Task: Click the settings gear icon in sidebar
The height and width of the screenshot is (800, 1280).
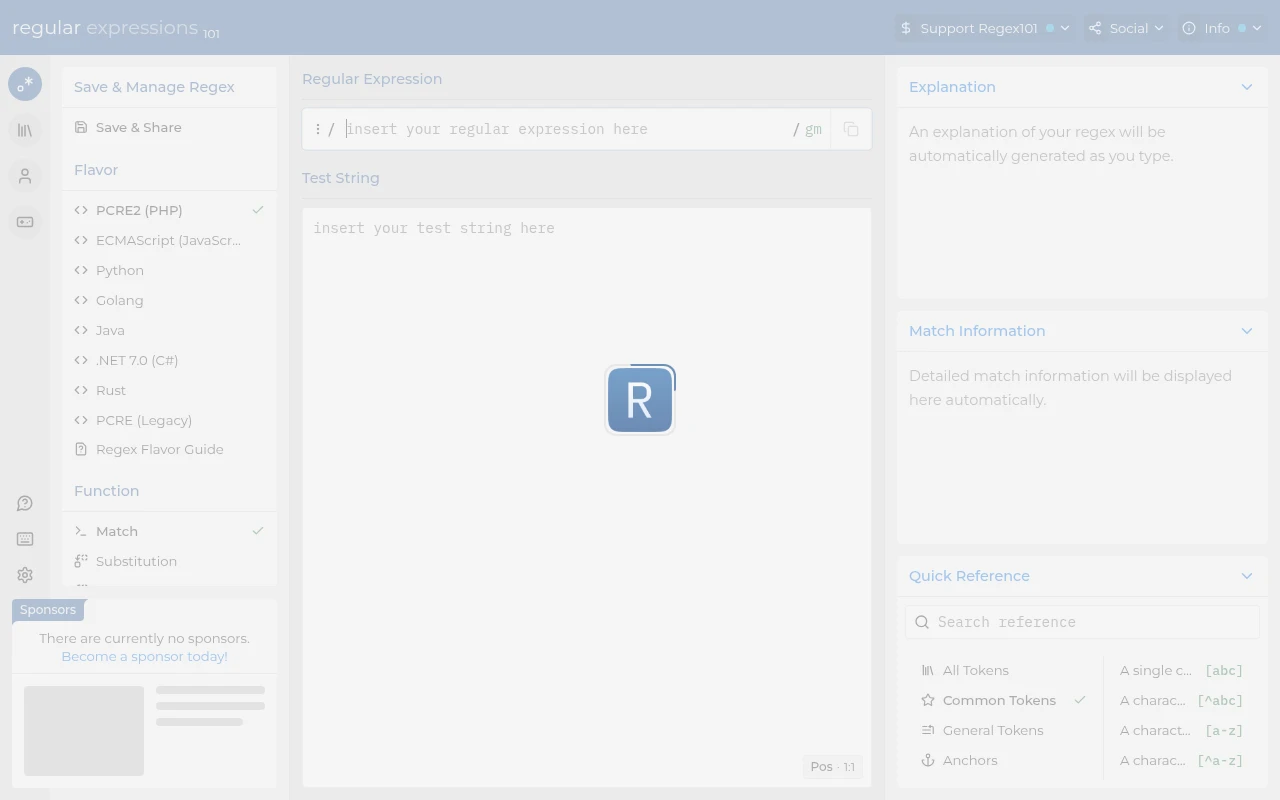Action: click(25, 575)
